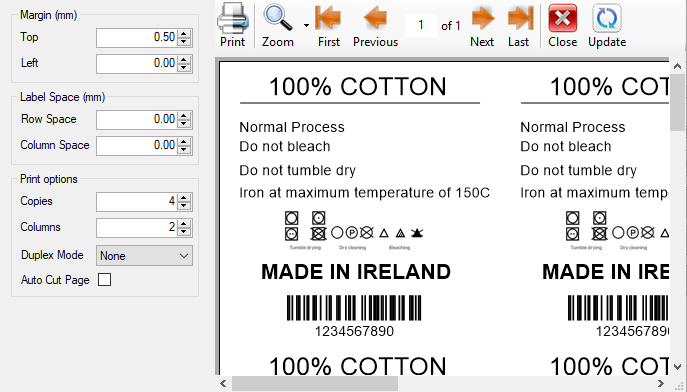Image resolution: width=687 pixels, height=392 pixels.
Task: Click the Zoom magnifier icon
Action: 278,18
